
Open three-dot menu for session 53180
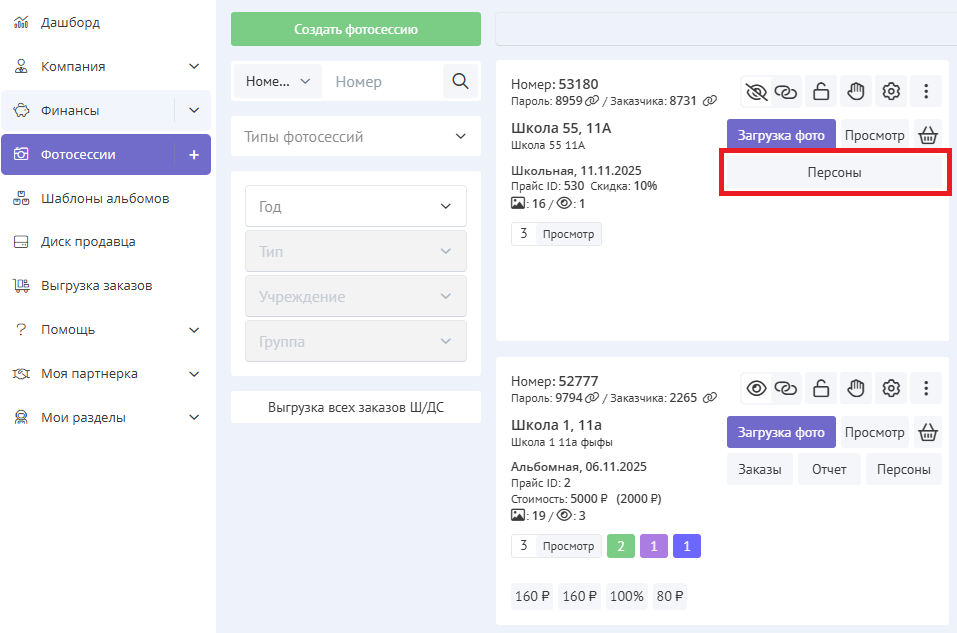click(x=926, y=92)
